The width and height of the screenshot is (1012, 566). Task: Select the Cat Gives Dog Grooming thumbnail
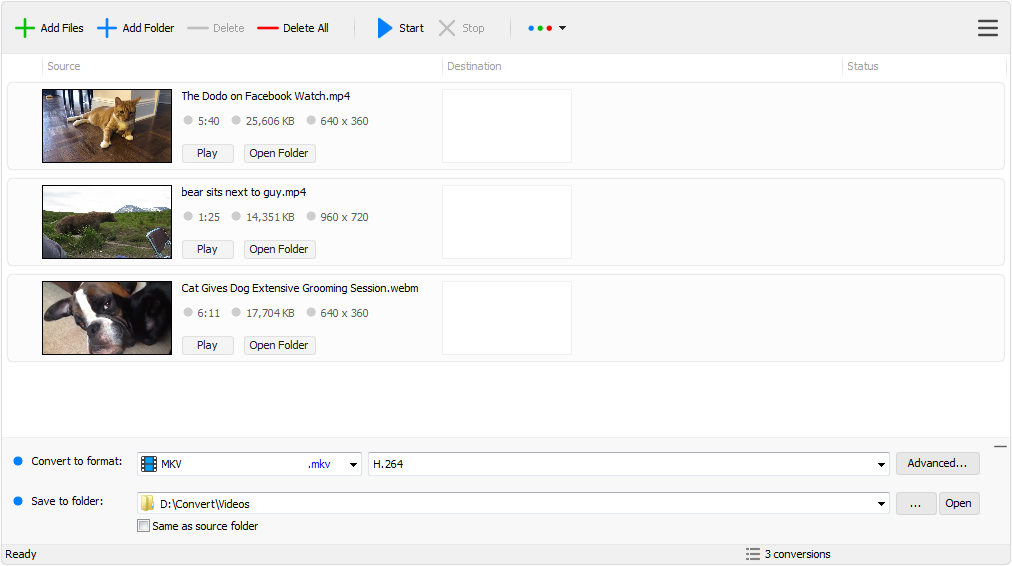[107, 317]
